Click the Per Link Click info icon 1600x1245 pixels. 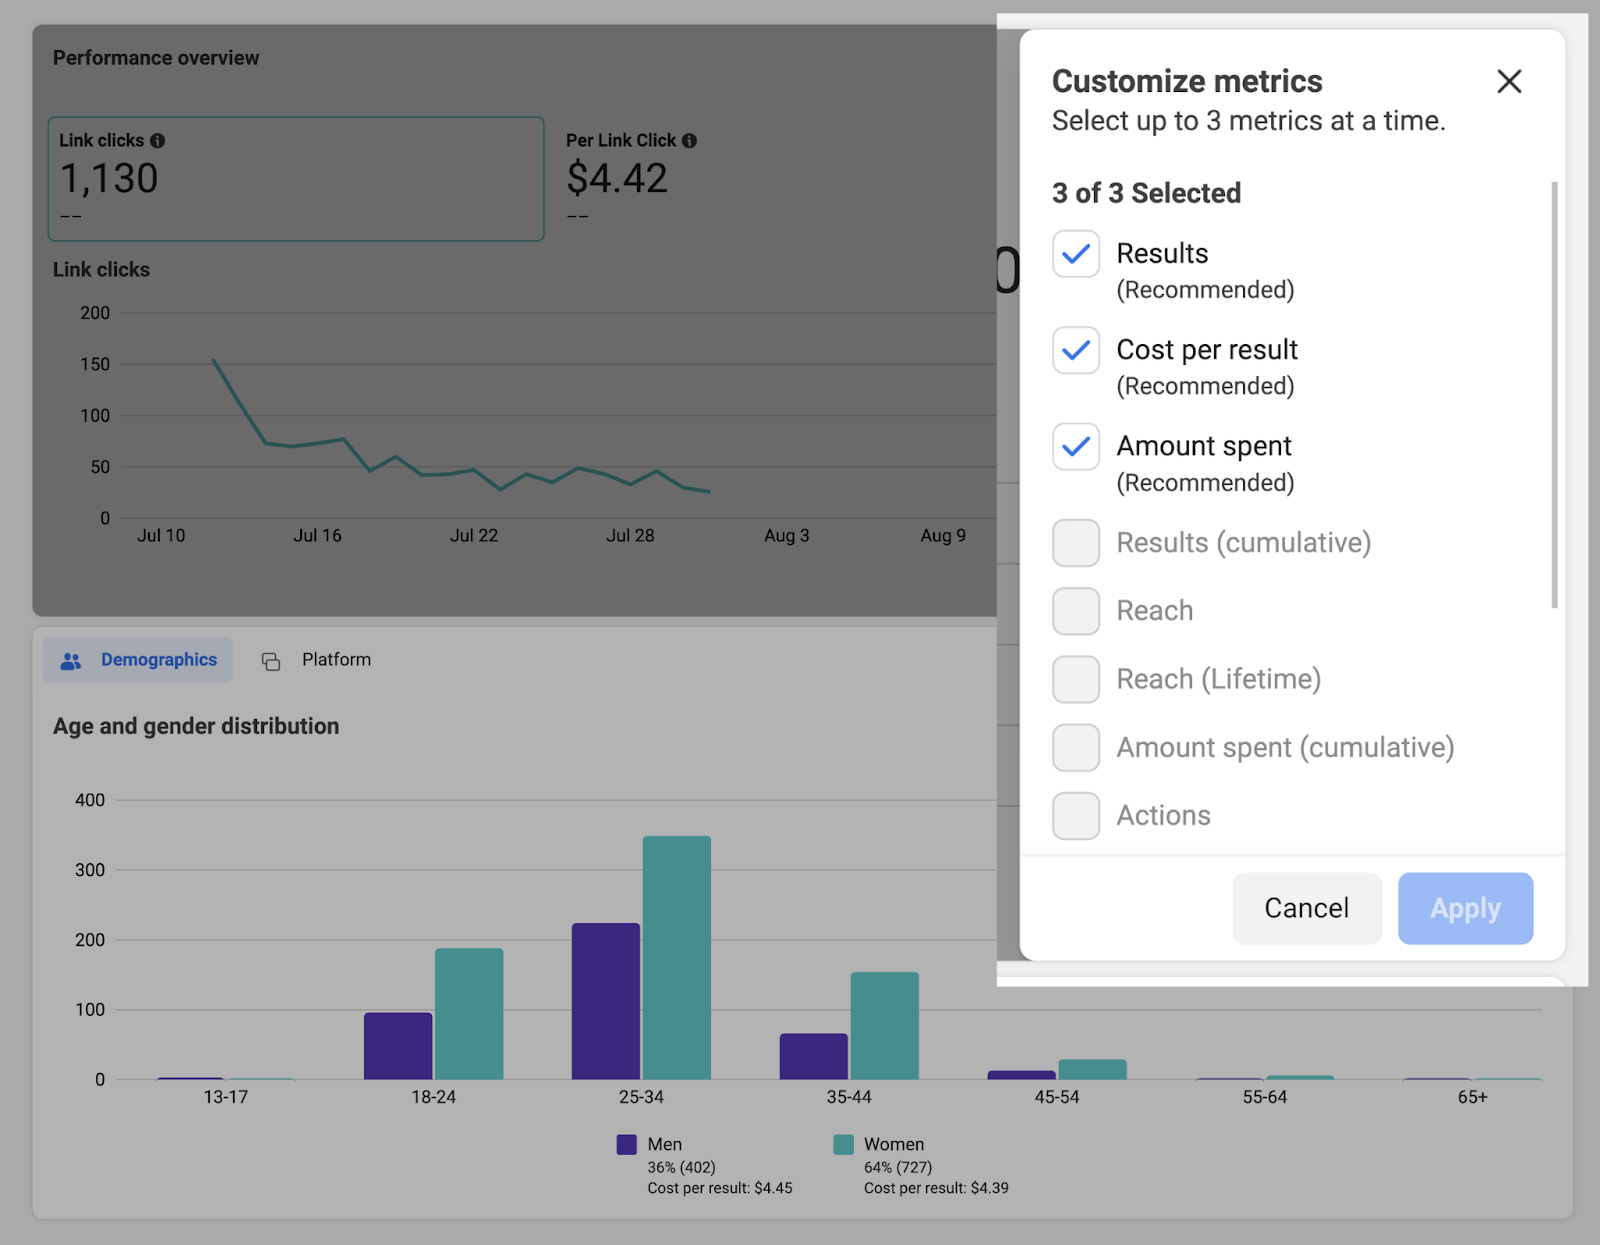pyautogui.click(x=688, y=140)
